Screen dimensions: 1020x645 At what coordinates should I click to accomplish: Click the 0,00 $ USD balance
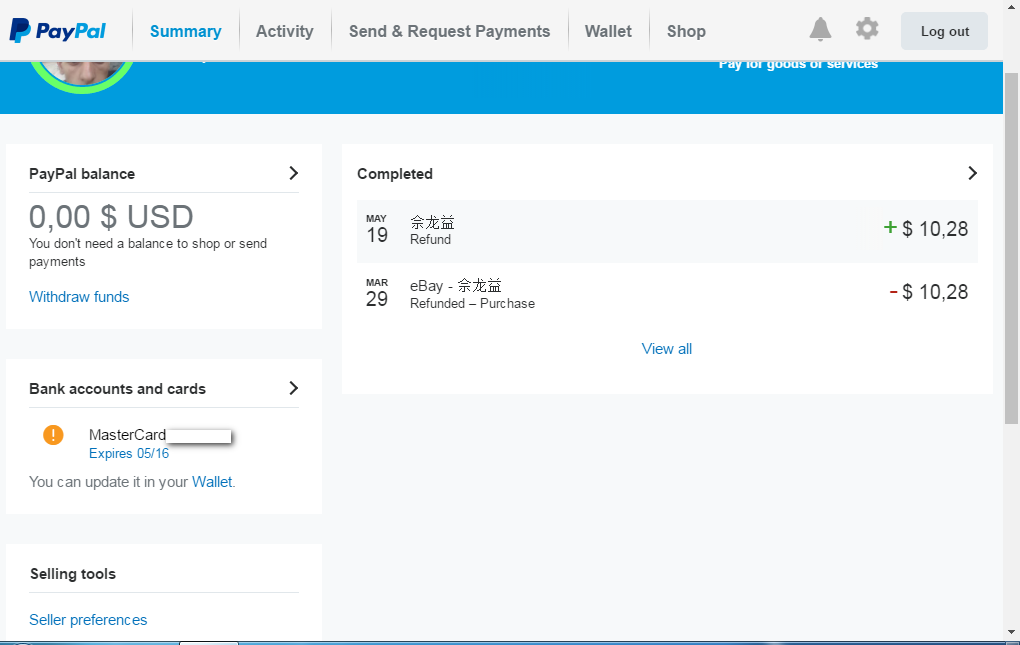tap(111, 217)
